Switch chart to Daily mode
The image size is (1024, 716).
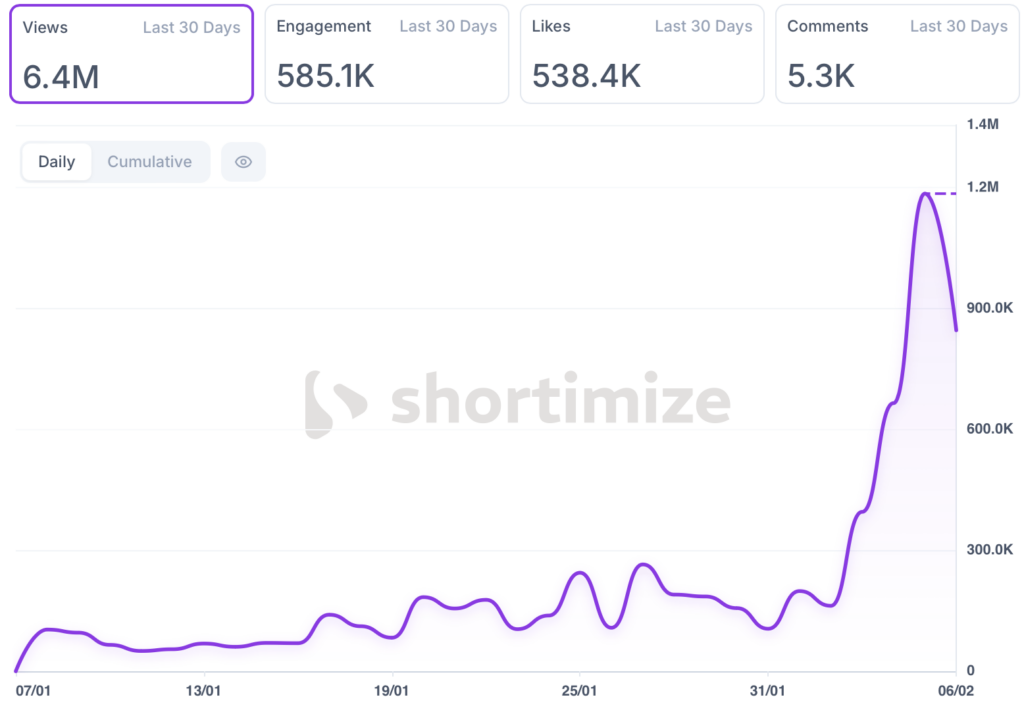click(57, 162)
